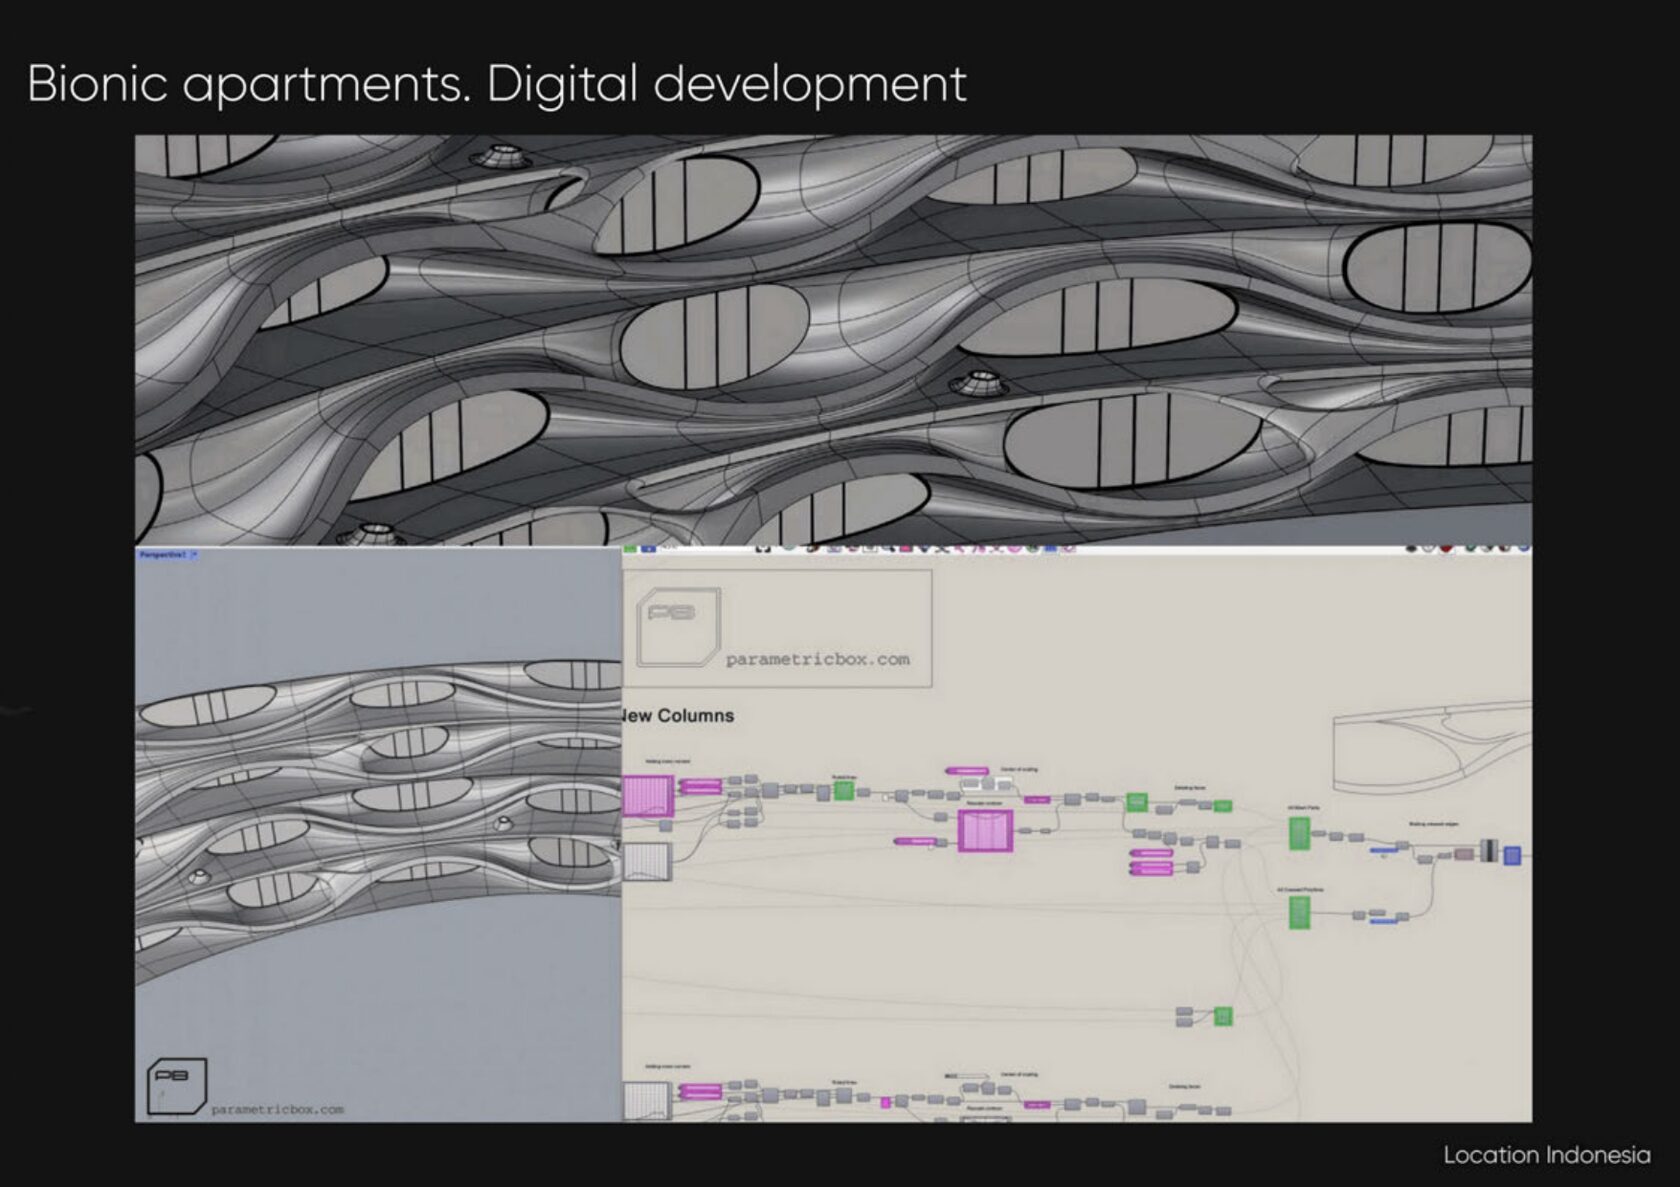Select the lone green node with two gray inputs
This screenshot has width=1680, height=1187.
(1222, 1016)
